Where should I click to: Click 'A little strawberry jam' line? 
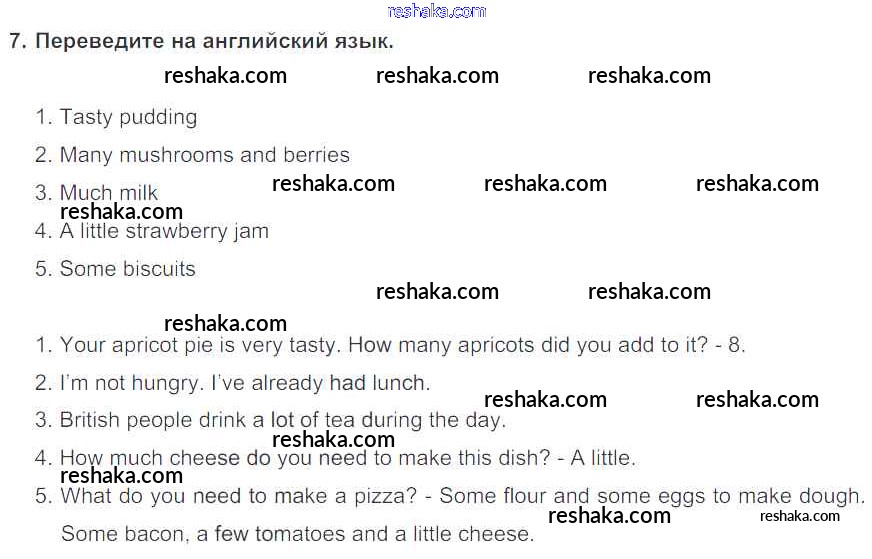tap(164, 231)
